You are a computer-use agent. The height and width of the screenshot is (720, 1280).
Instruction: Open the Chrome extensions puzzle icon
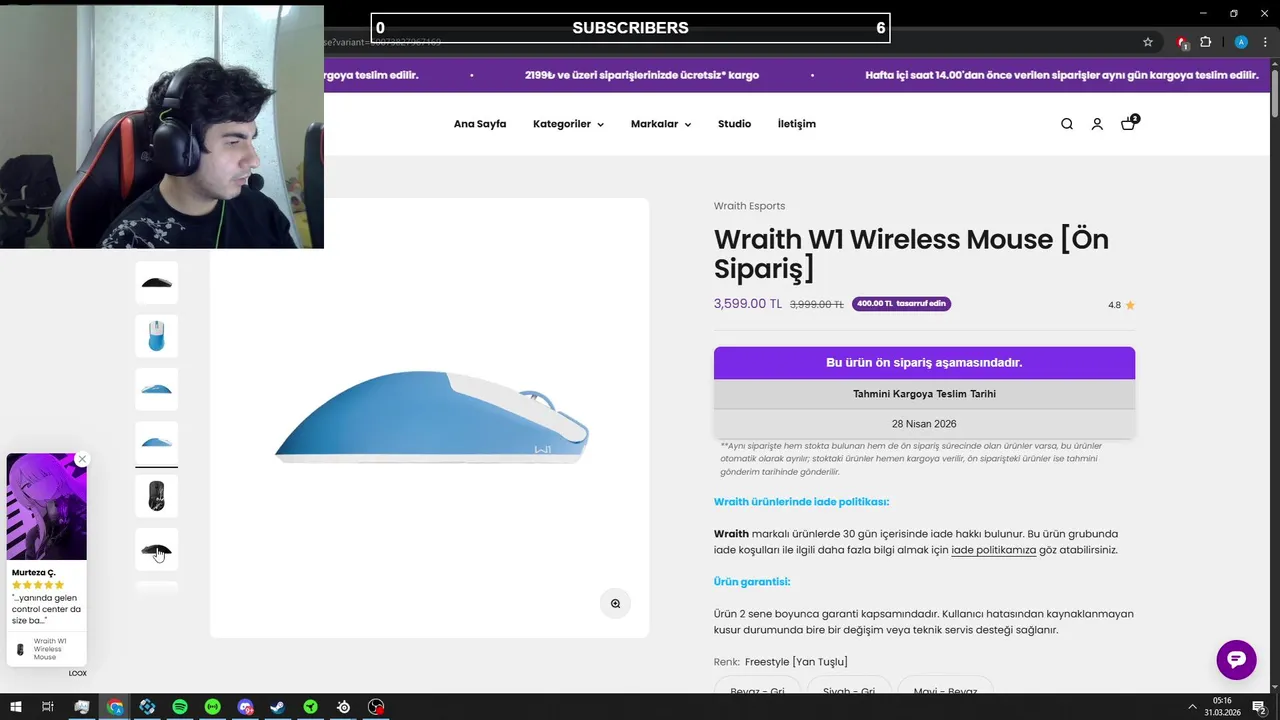1205,42
